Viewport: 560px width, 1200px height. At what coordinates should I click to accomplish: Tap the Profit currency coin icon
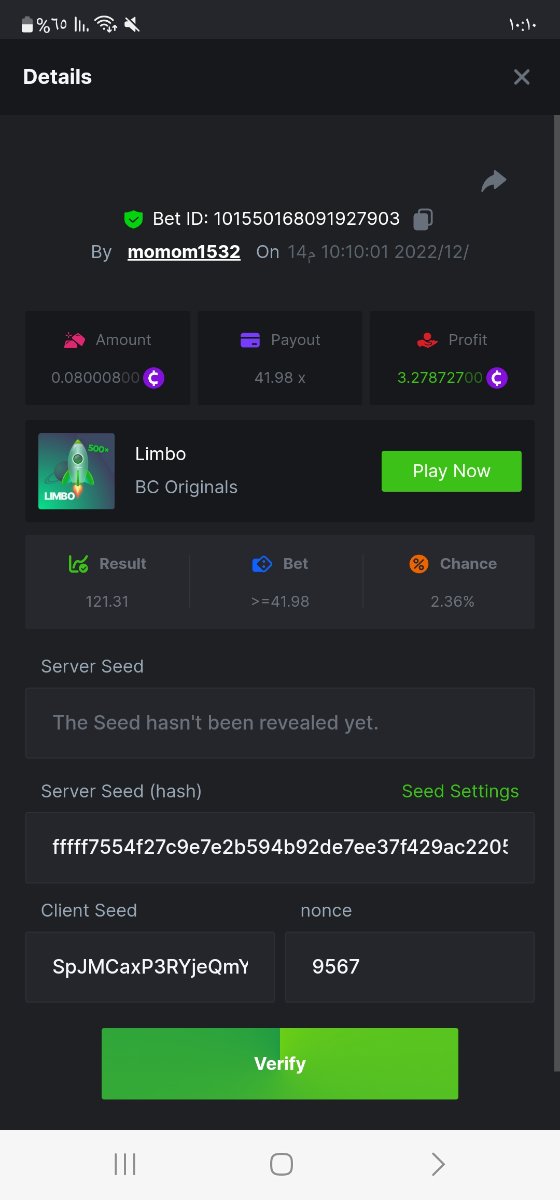point(497,378)
